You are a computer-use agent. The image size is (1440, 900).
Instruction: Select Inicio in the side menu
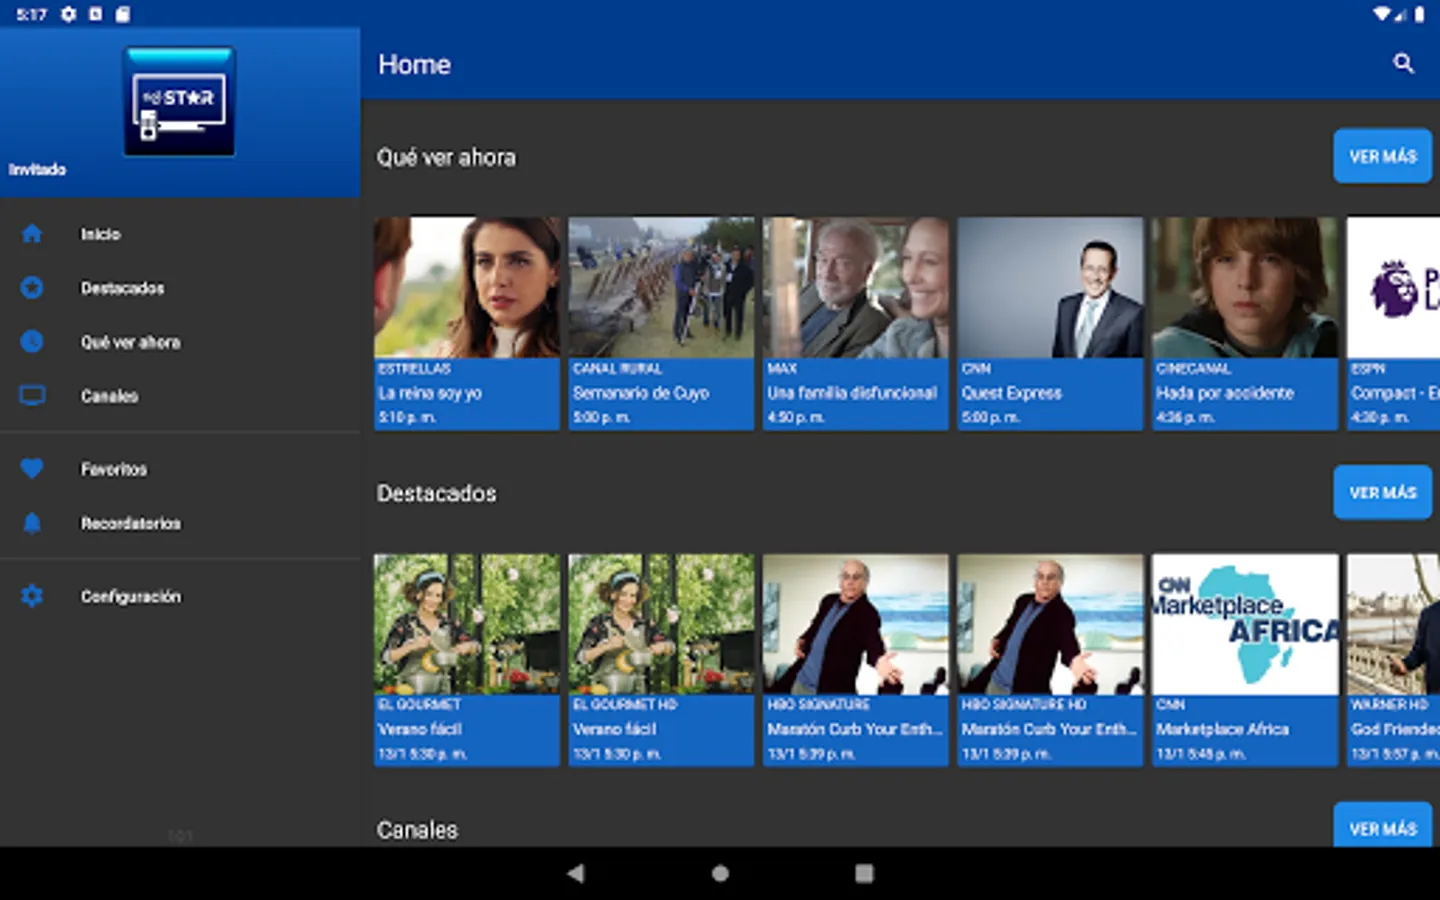pyautogui.click(x=180, y=234)
